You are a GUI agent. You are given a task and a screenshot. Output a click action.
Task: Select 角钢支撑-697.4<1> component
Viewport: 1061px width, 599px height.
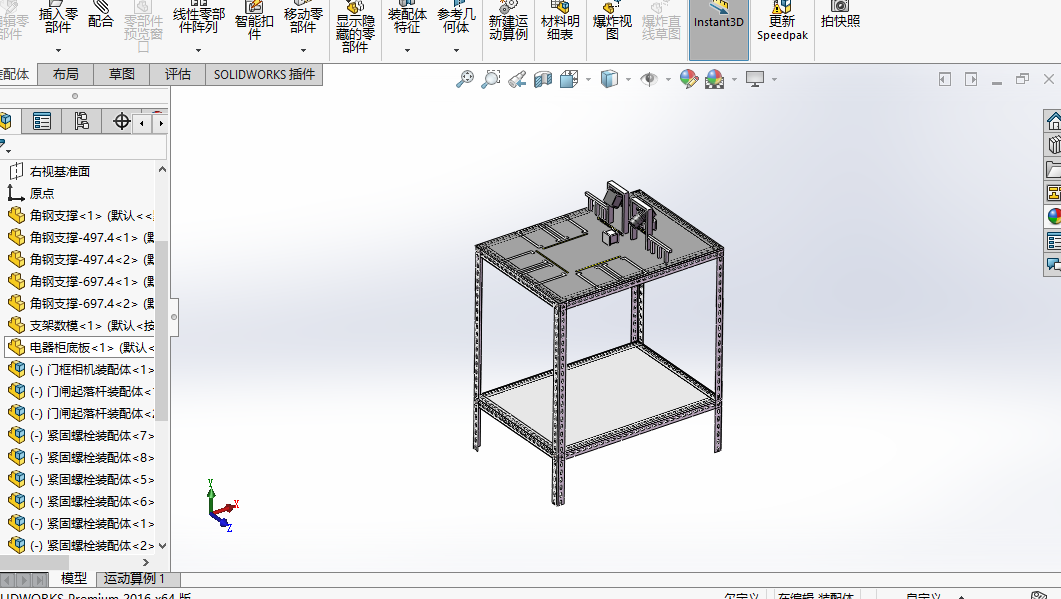point(80,282)
